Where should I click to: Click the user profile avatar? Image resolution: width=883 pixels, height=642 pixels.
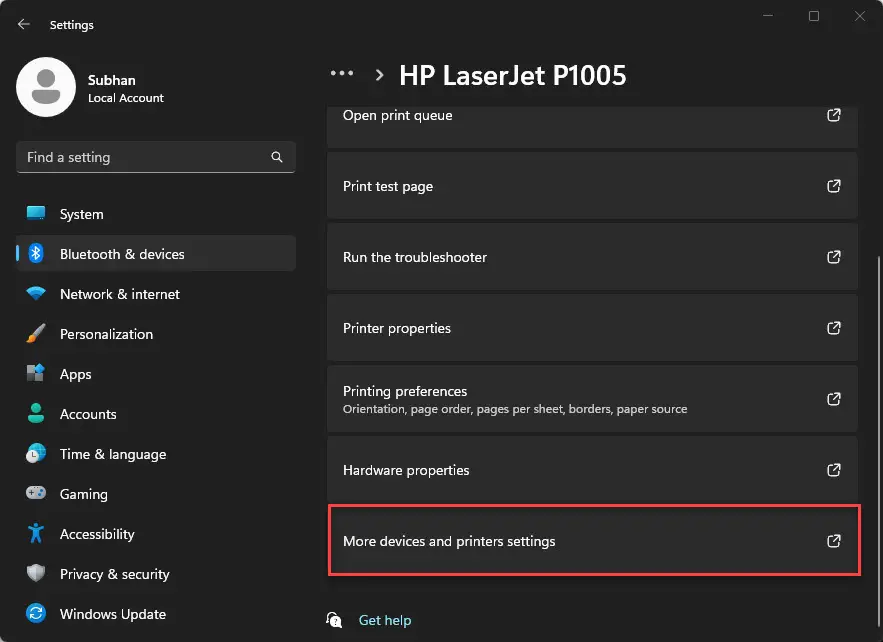tap(46, 87)
